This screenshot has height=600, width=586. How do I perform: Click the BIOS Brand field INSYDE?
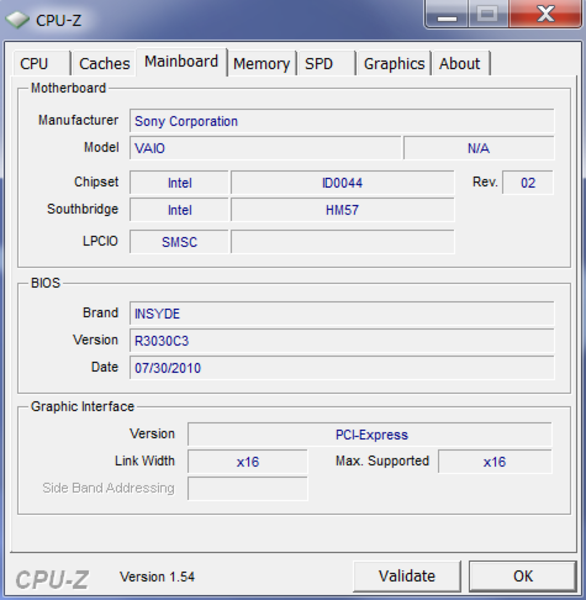(x=342, y=314)
